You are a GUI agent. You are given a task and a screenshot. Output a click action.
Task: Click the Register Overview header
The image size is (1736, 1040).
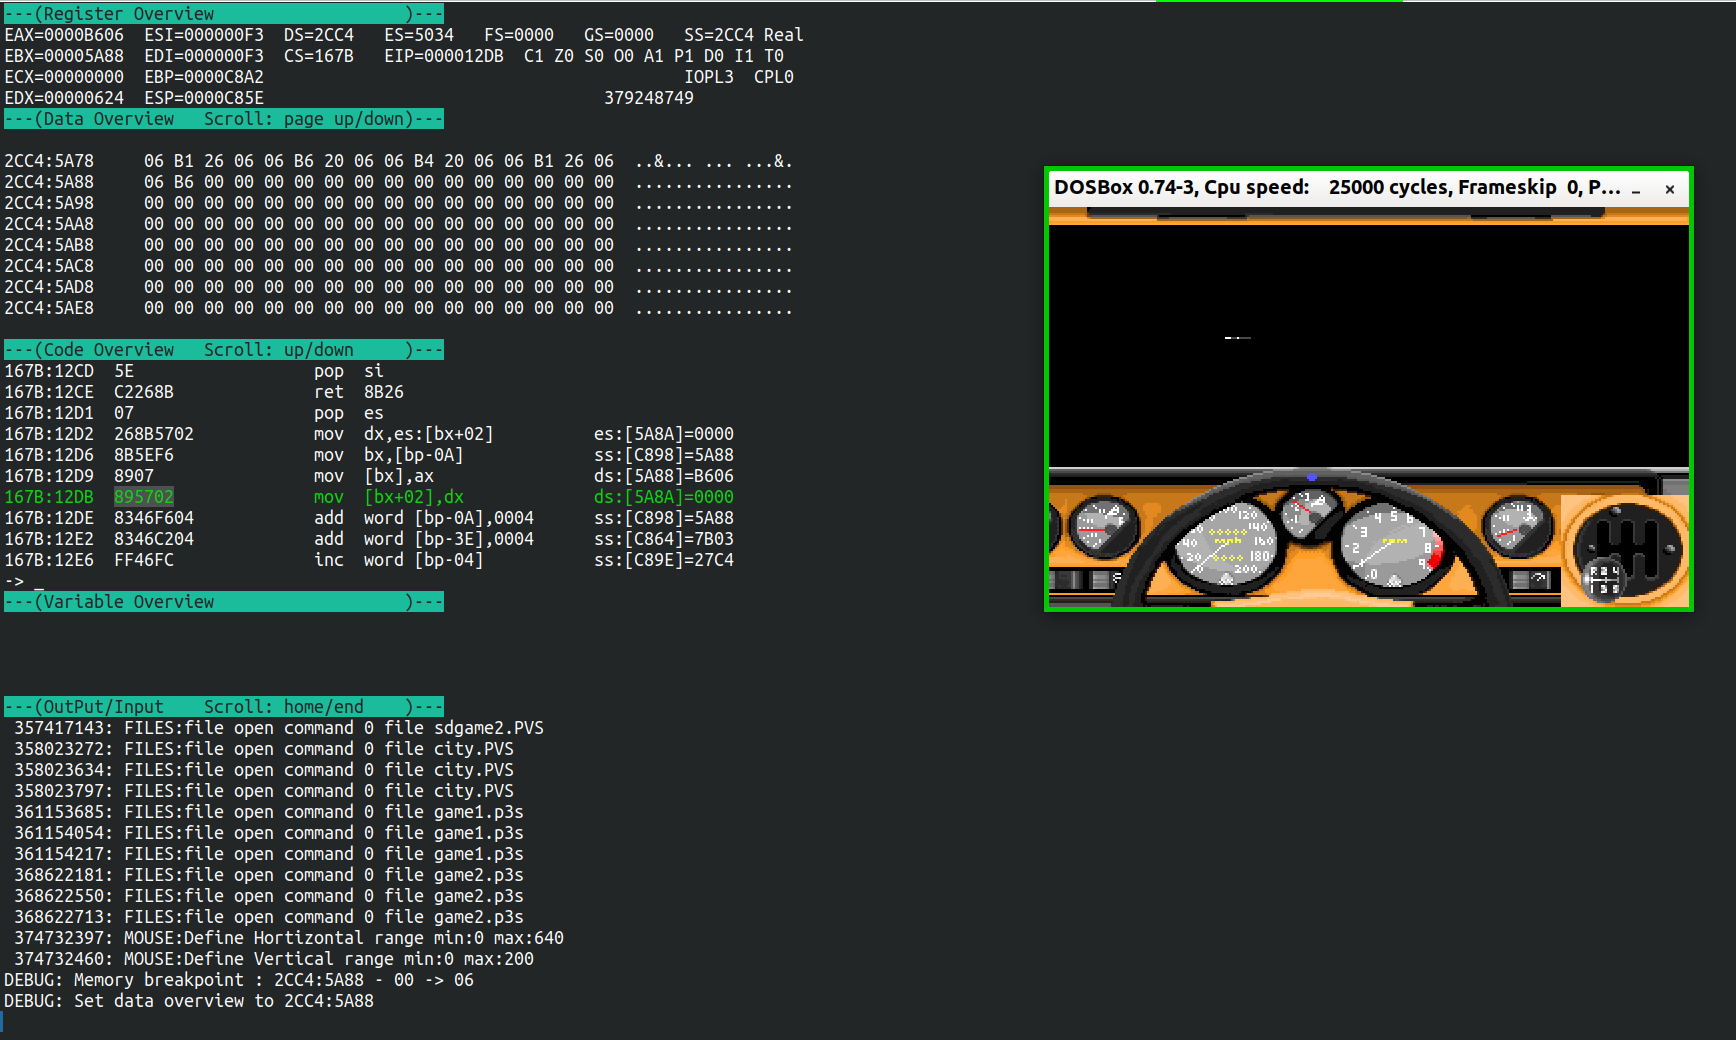click(224, 14)
